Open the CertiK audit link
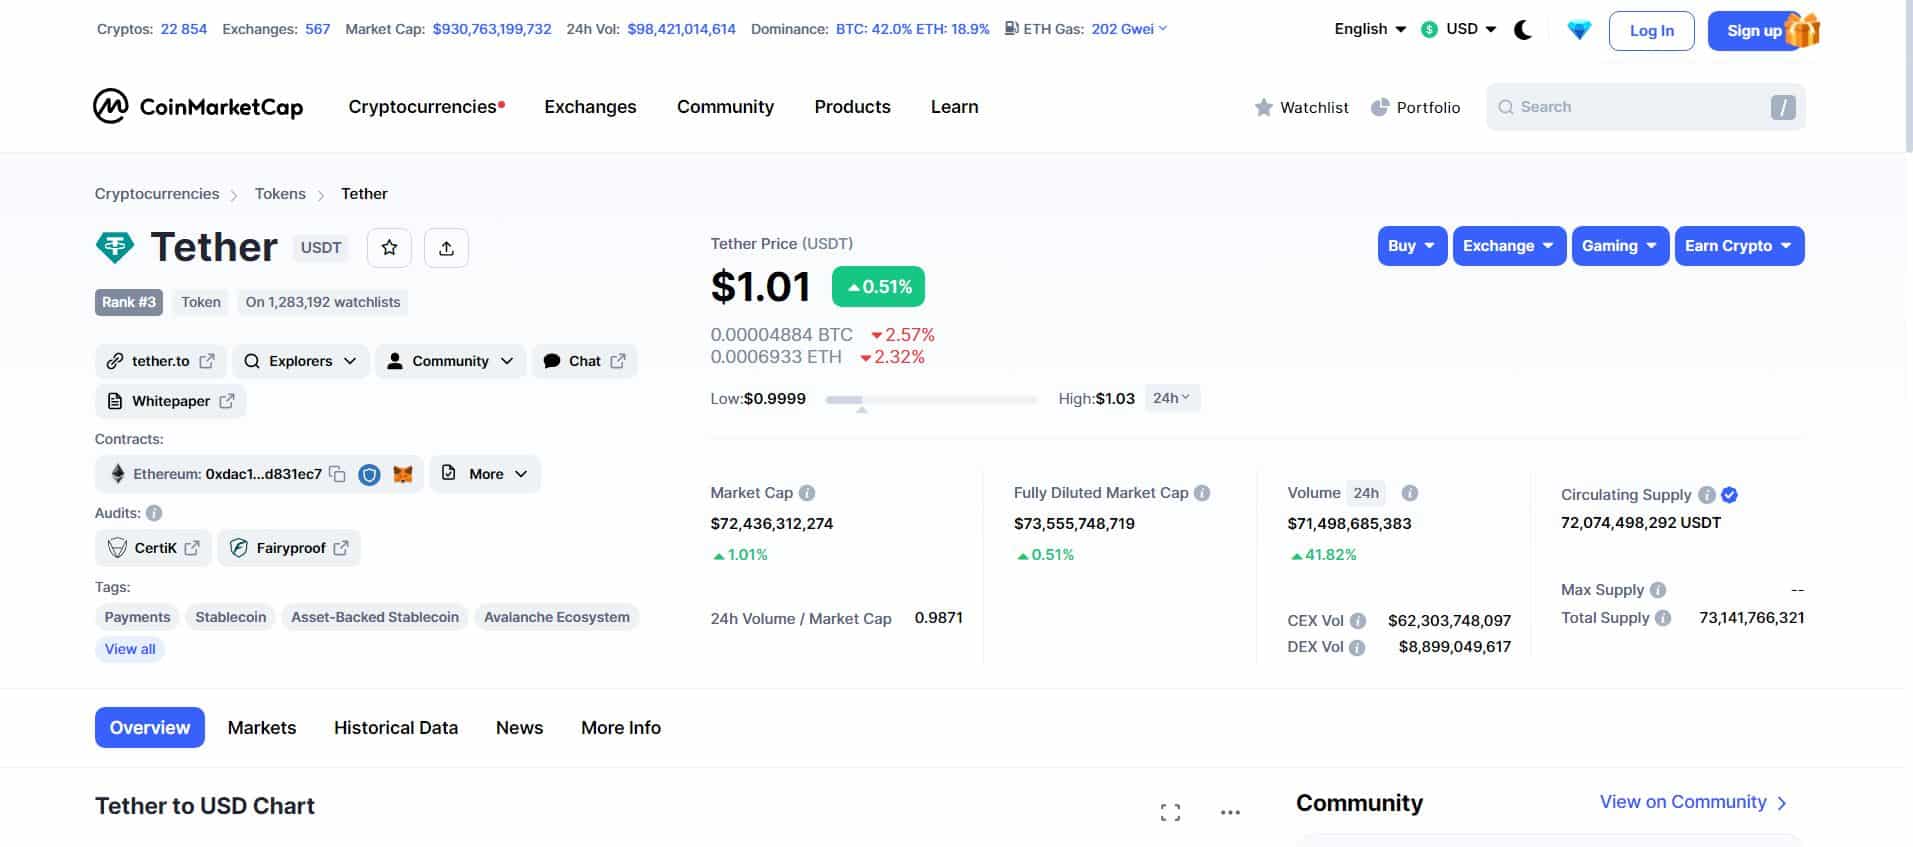The height and width of the screenshot is (847, 1913). [153, 548]
